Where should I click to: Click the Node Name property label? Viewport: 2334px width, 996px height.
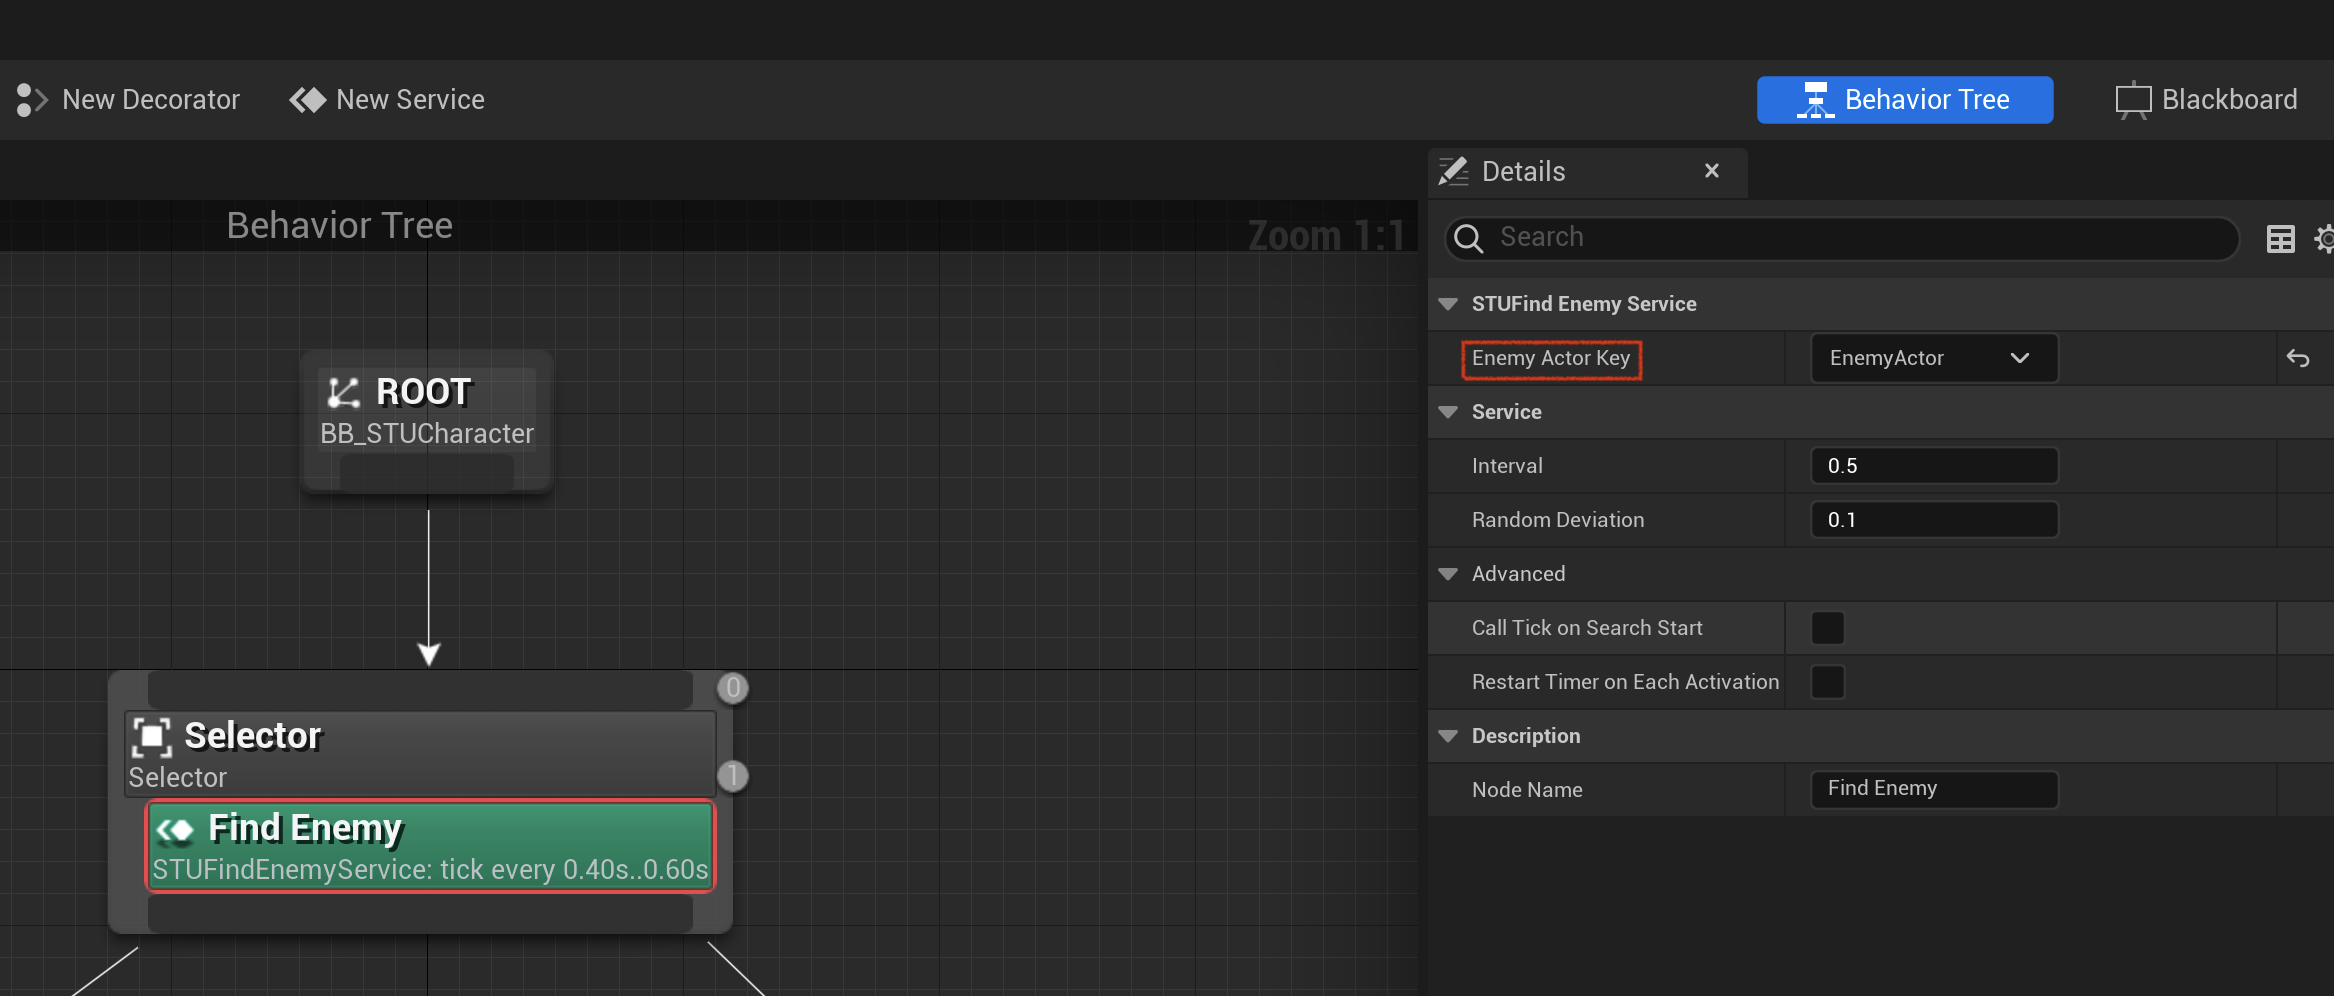1527,790
